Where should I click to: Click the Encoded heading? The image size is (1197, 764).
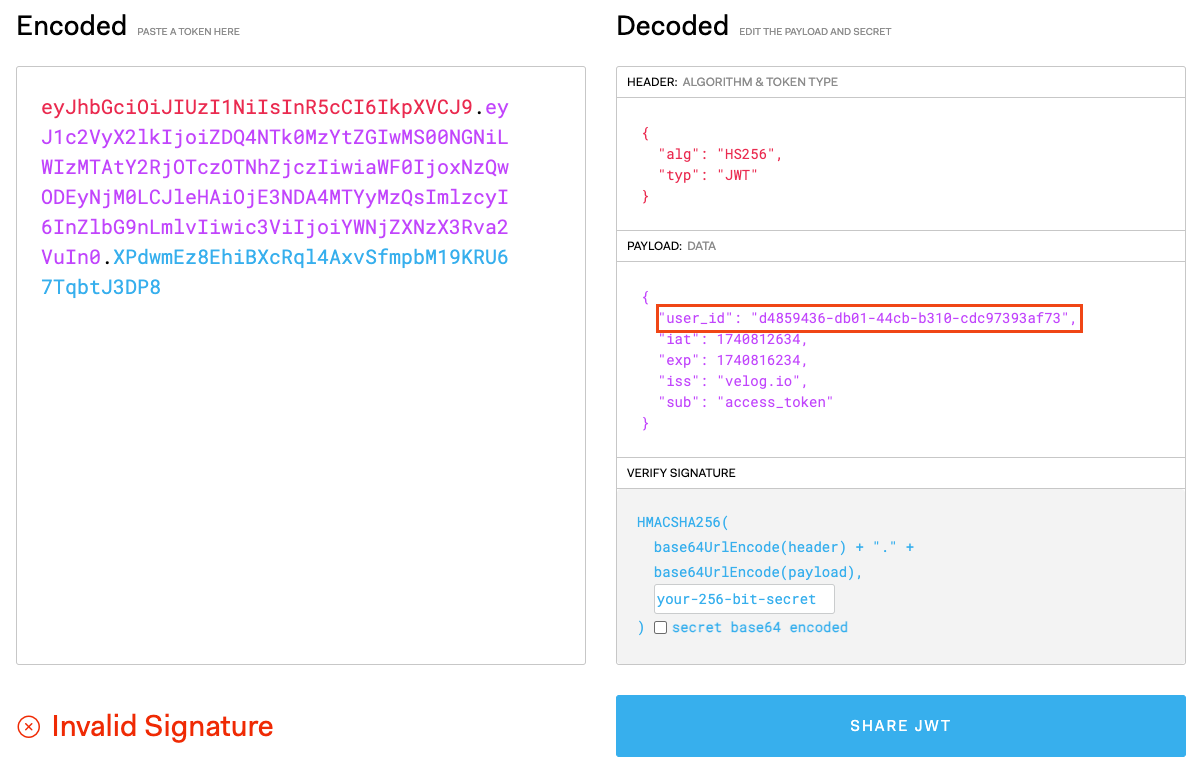click(x=72, y=26)
